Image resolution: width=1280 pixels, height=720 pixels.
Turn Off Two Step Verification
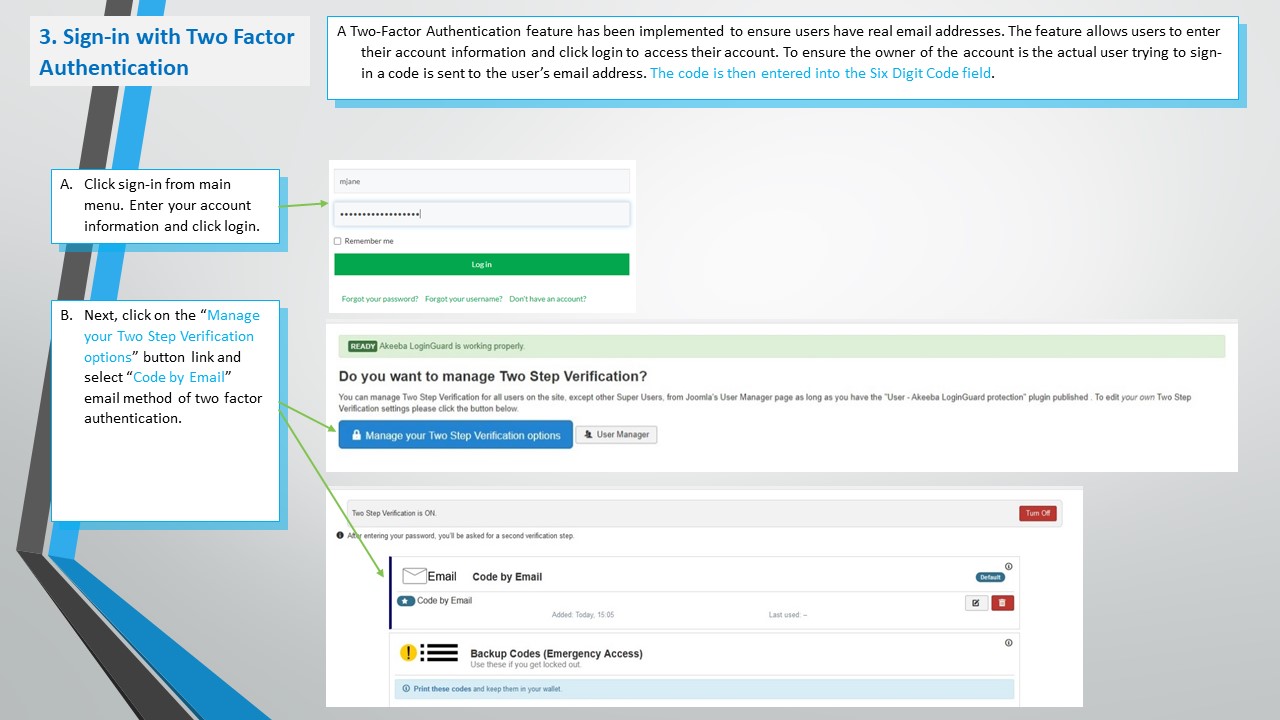pos(1037,513)
